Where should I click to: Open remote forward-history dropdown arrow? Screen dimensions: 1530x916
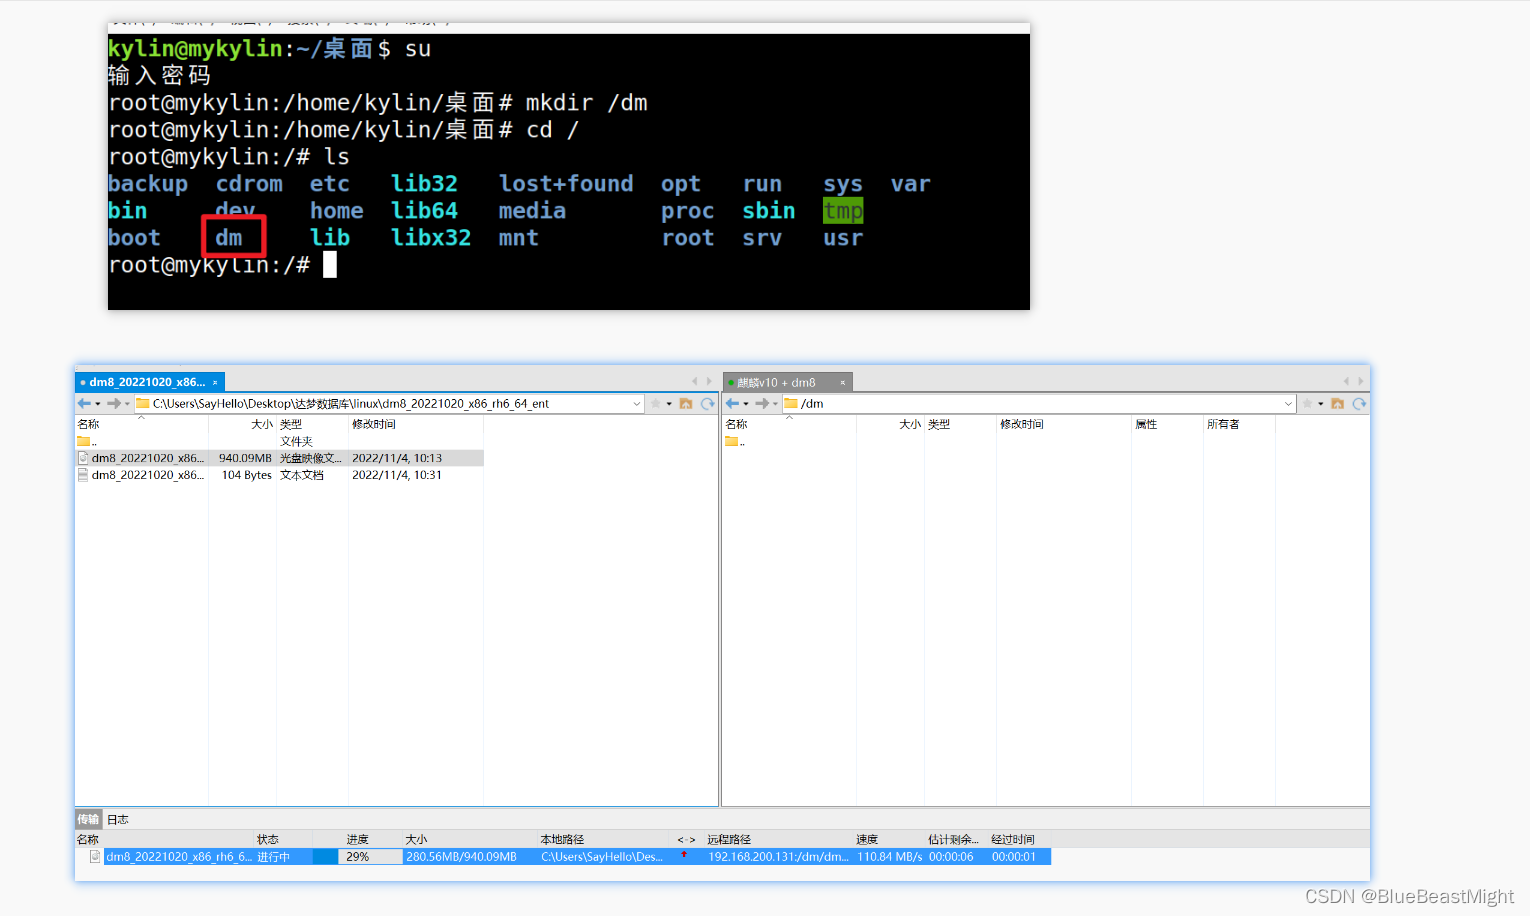click(x=776, y=404)
